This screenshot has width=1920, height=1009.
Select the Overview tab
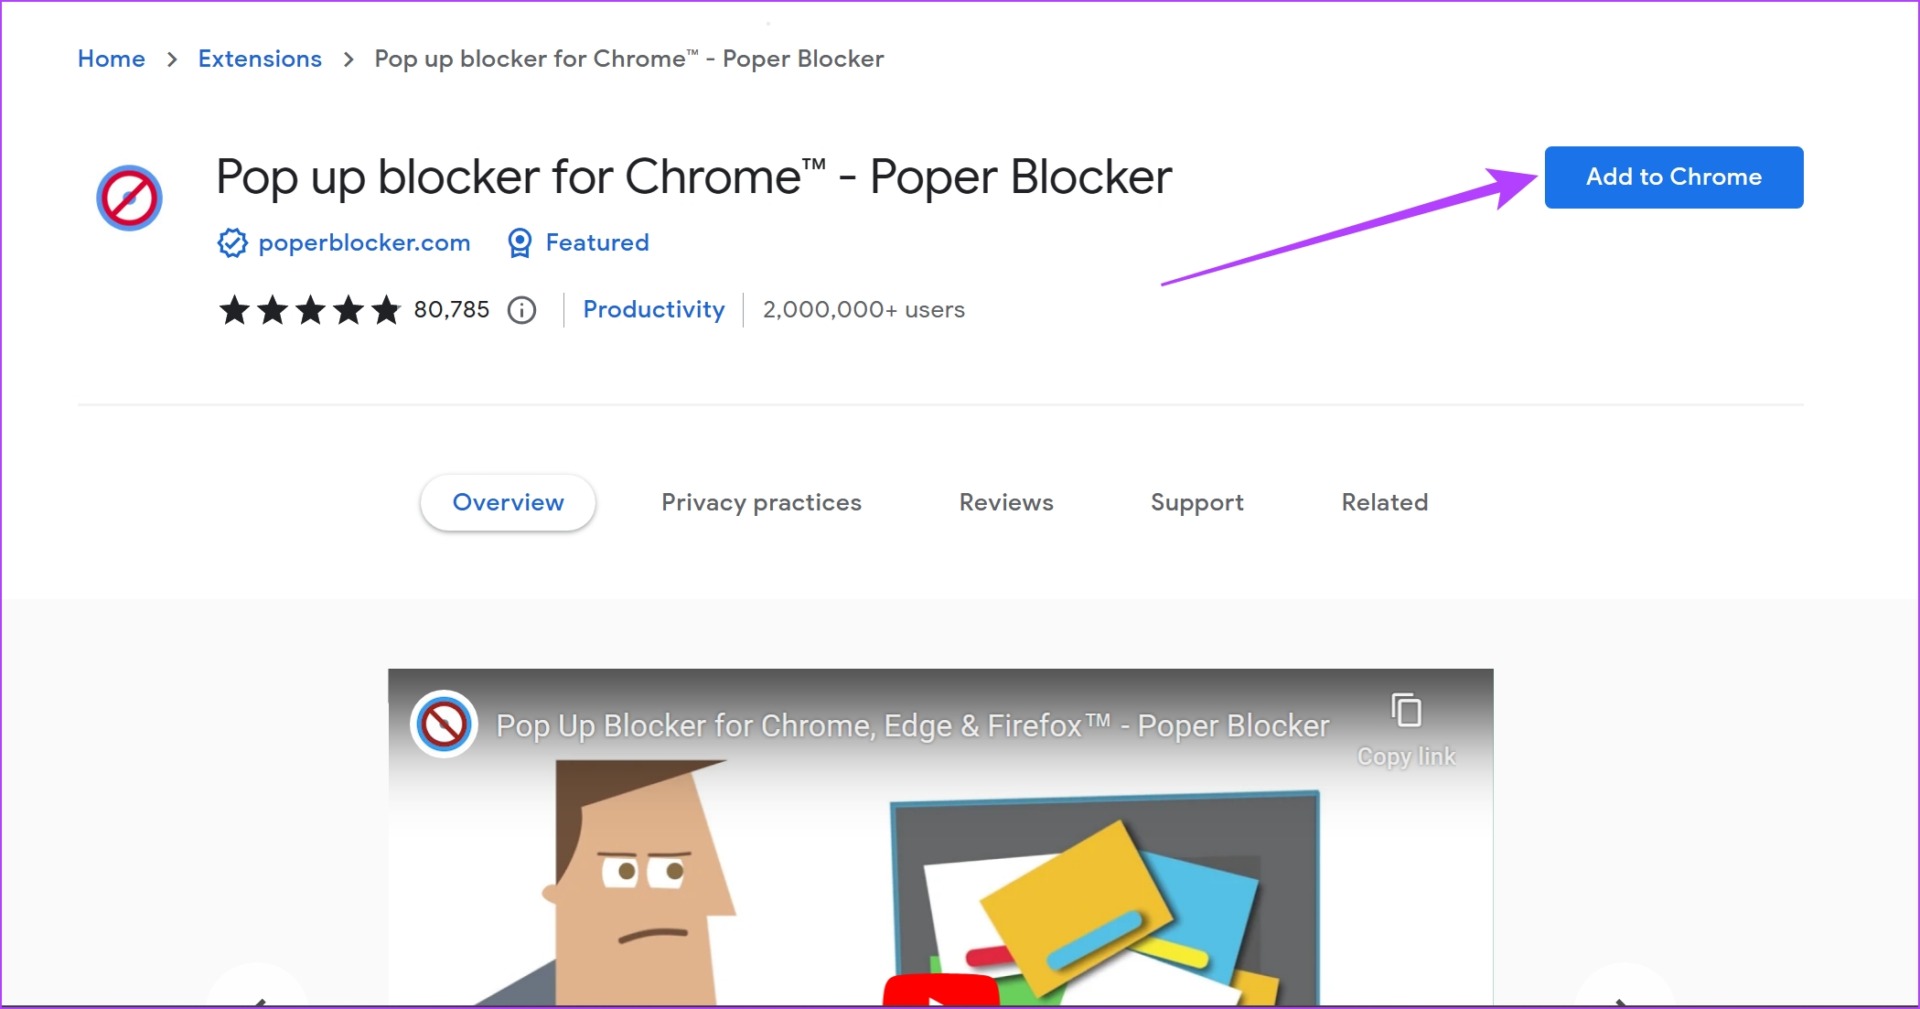[x=508, y=502]
